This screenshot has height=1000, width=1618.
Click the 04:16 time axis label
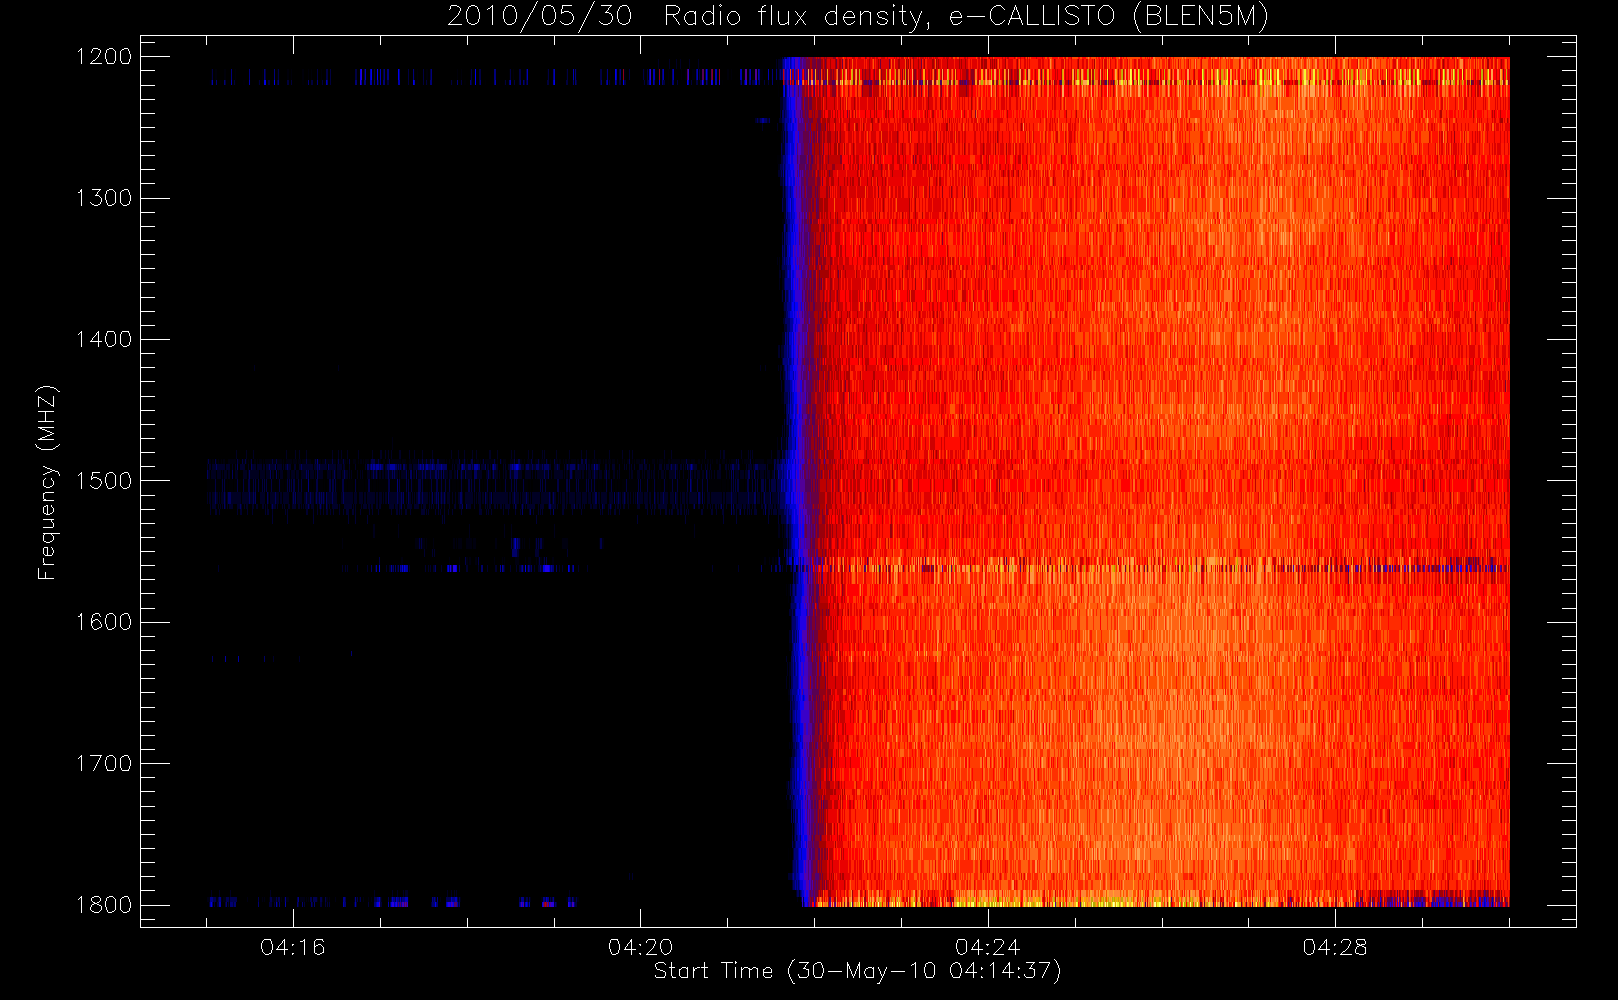pyautogui.click(x=293, y=947)
